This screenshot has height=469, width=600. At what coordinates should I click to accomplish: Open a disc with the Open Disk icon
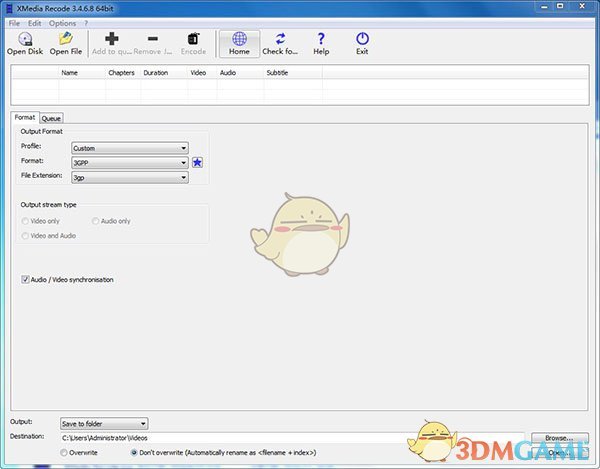tap(25, 44)
